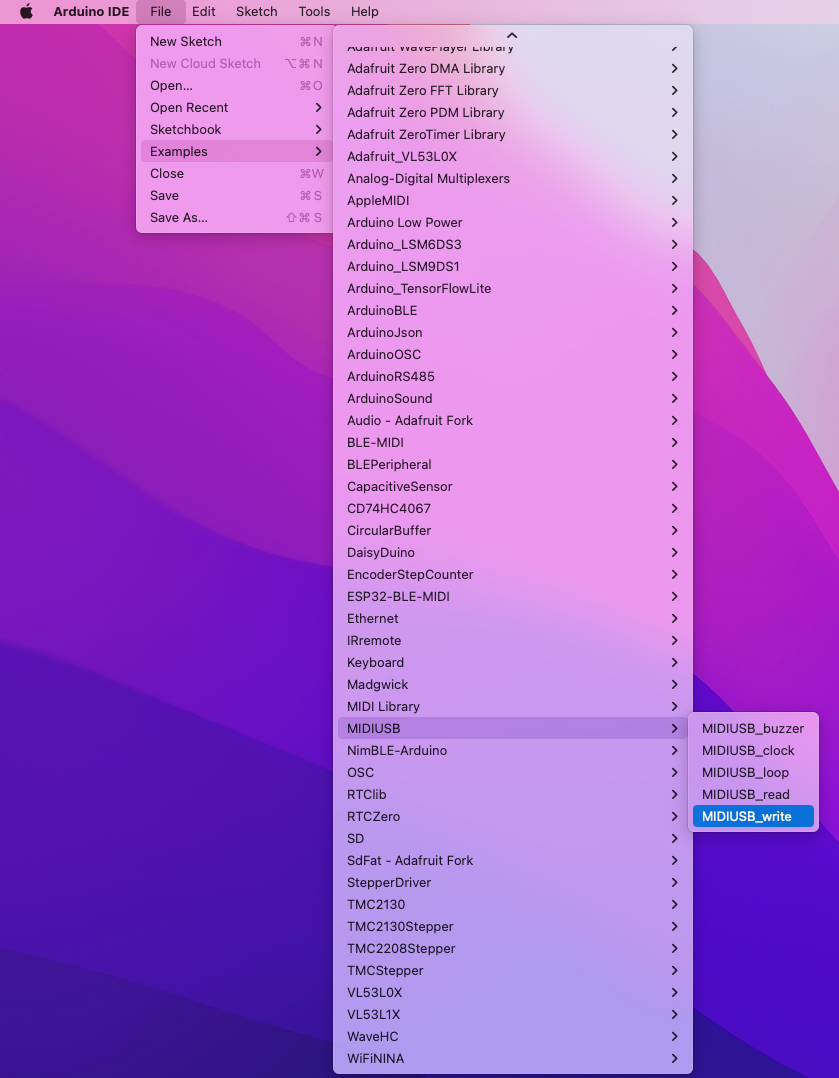Expand Arduino_LSM9DS1 examples

tap(512, 266)
